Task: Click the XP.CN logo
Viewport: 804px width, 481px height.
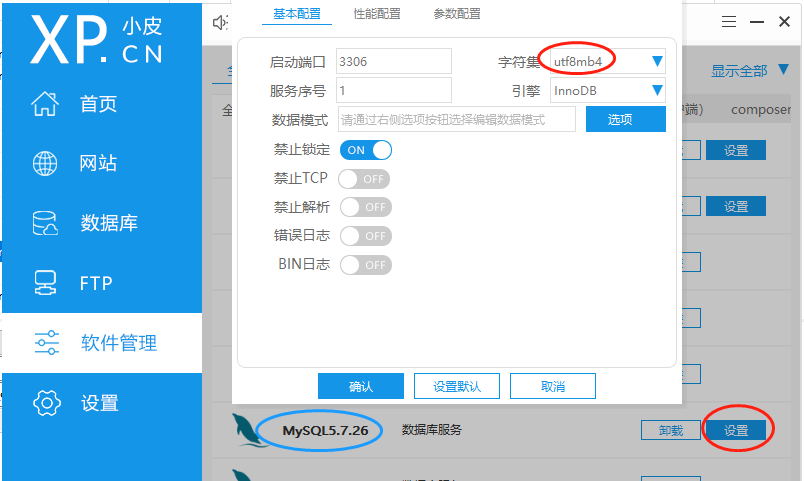Action: [96, 39]
